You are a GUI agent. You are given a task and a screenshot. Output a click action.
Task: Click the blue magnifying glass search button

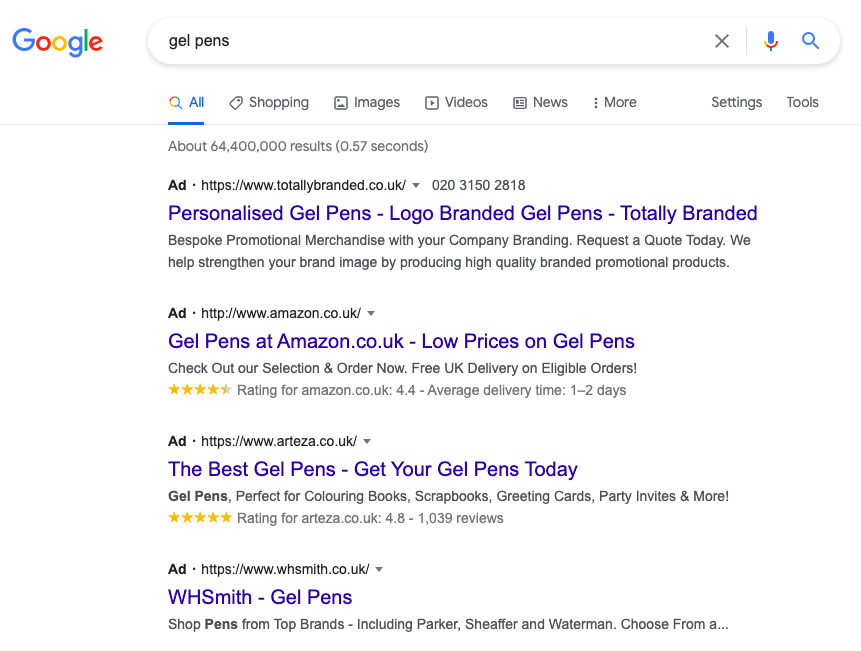click(810, 41)
